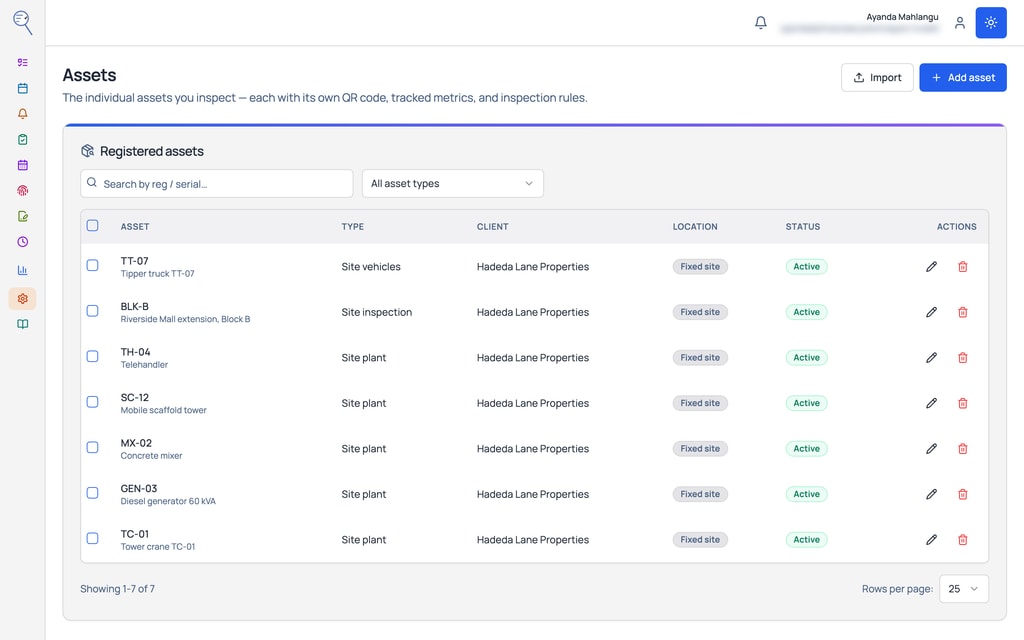Click the STATUS column header

803,227
